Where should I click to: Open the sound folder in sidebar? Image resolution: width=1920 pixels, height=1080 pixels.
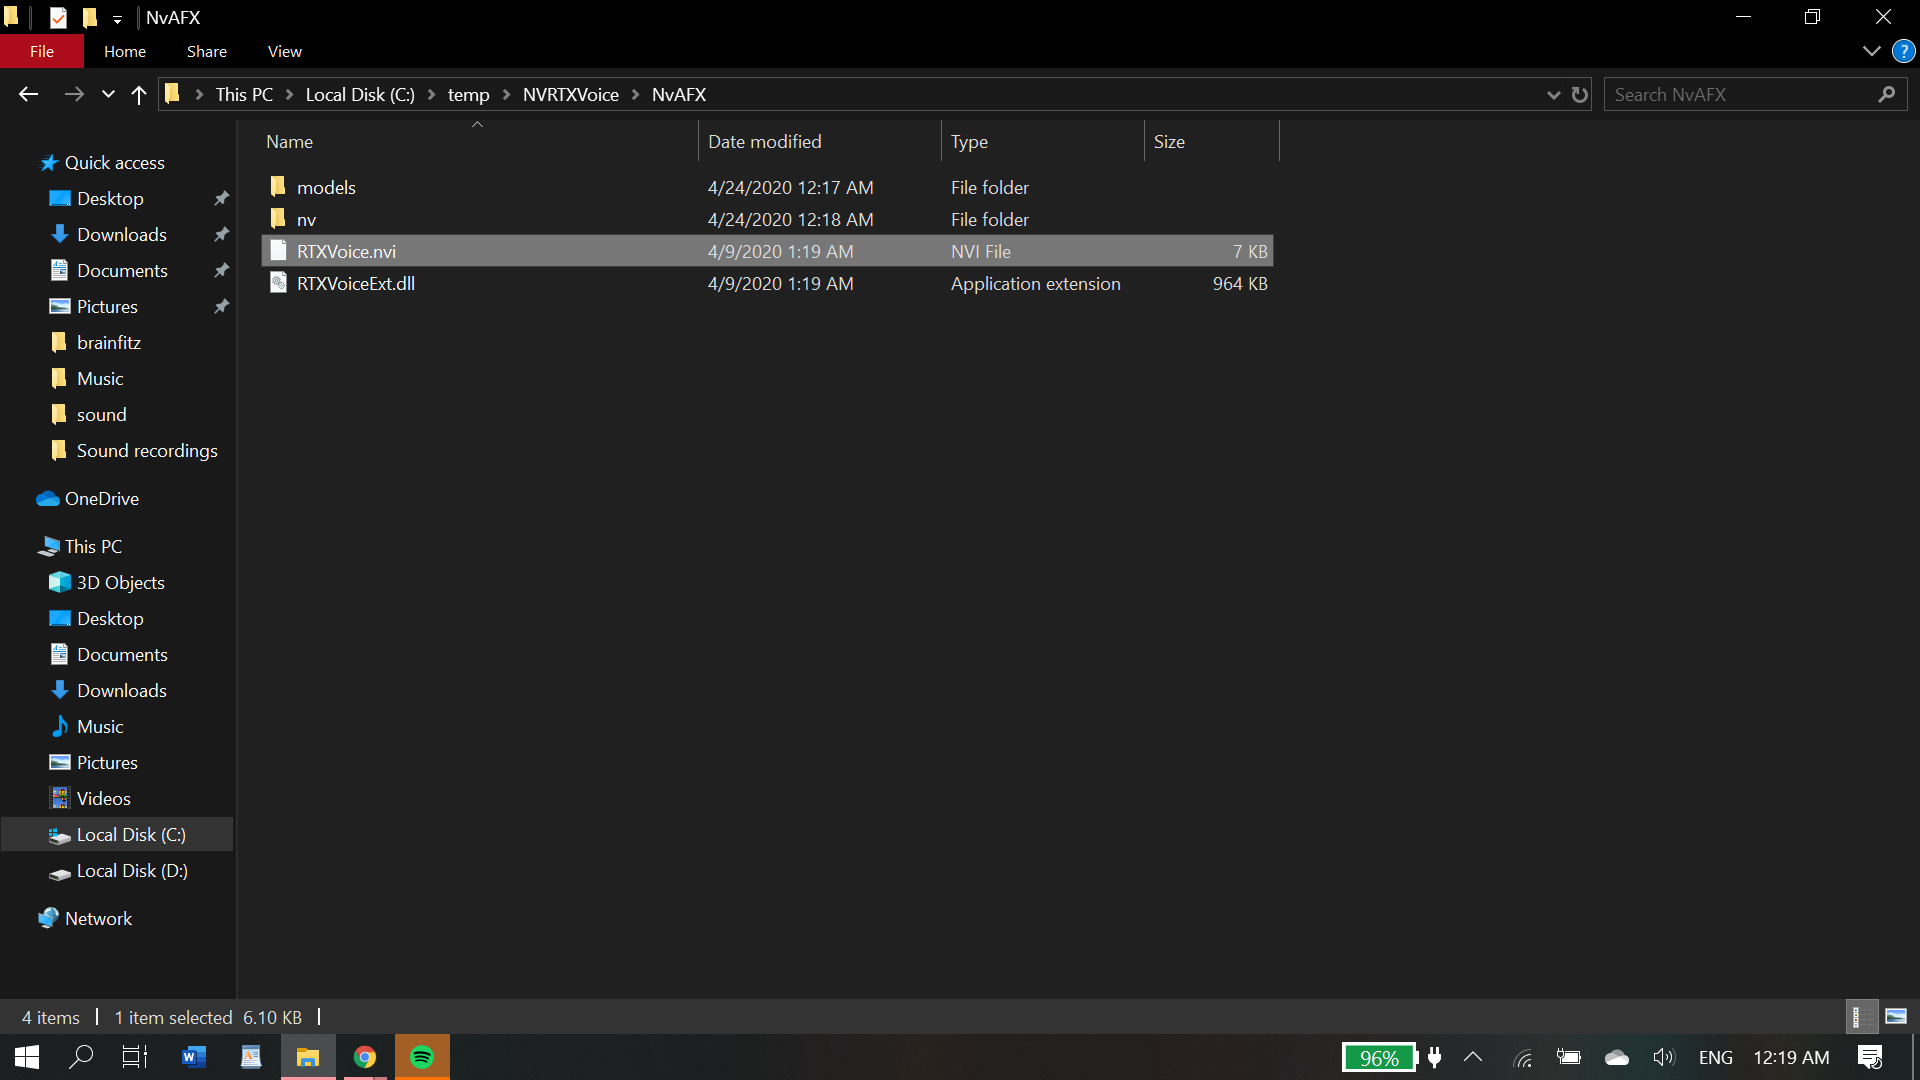(101, 414)
